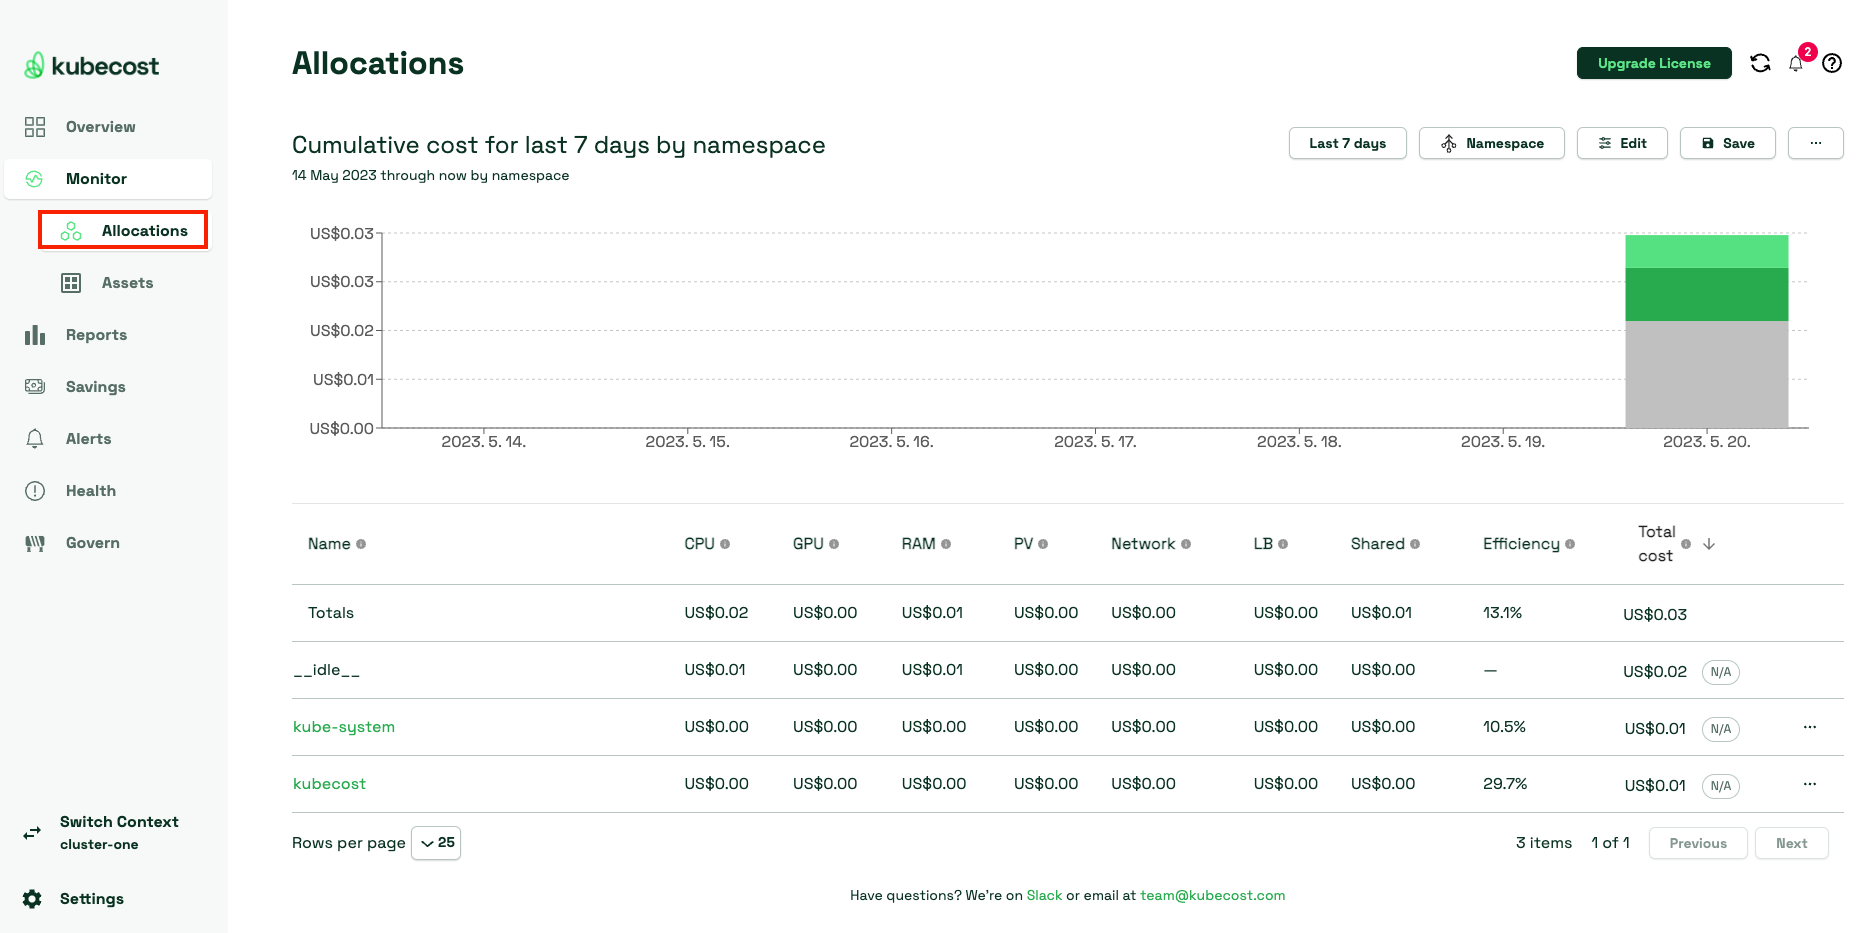This screenshot has width=1873, height=933.
Task: Click the Monitor pulse icon
Action: 35,179
